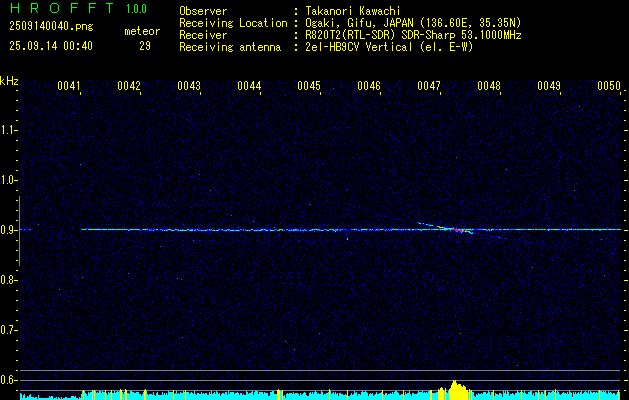629x400 pixels.
Task: Click the file name 2509140040.png
Action: pyautogui.click(x=51, y=27)
